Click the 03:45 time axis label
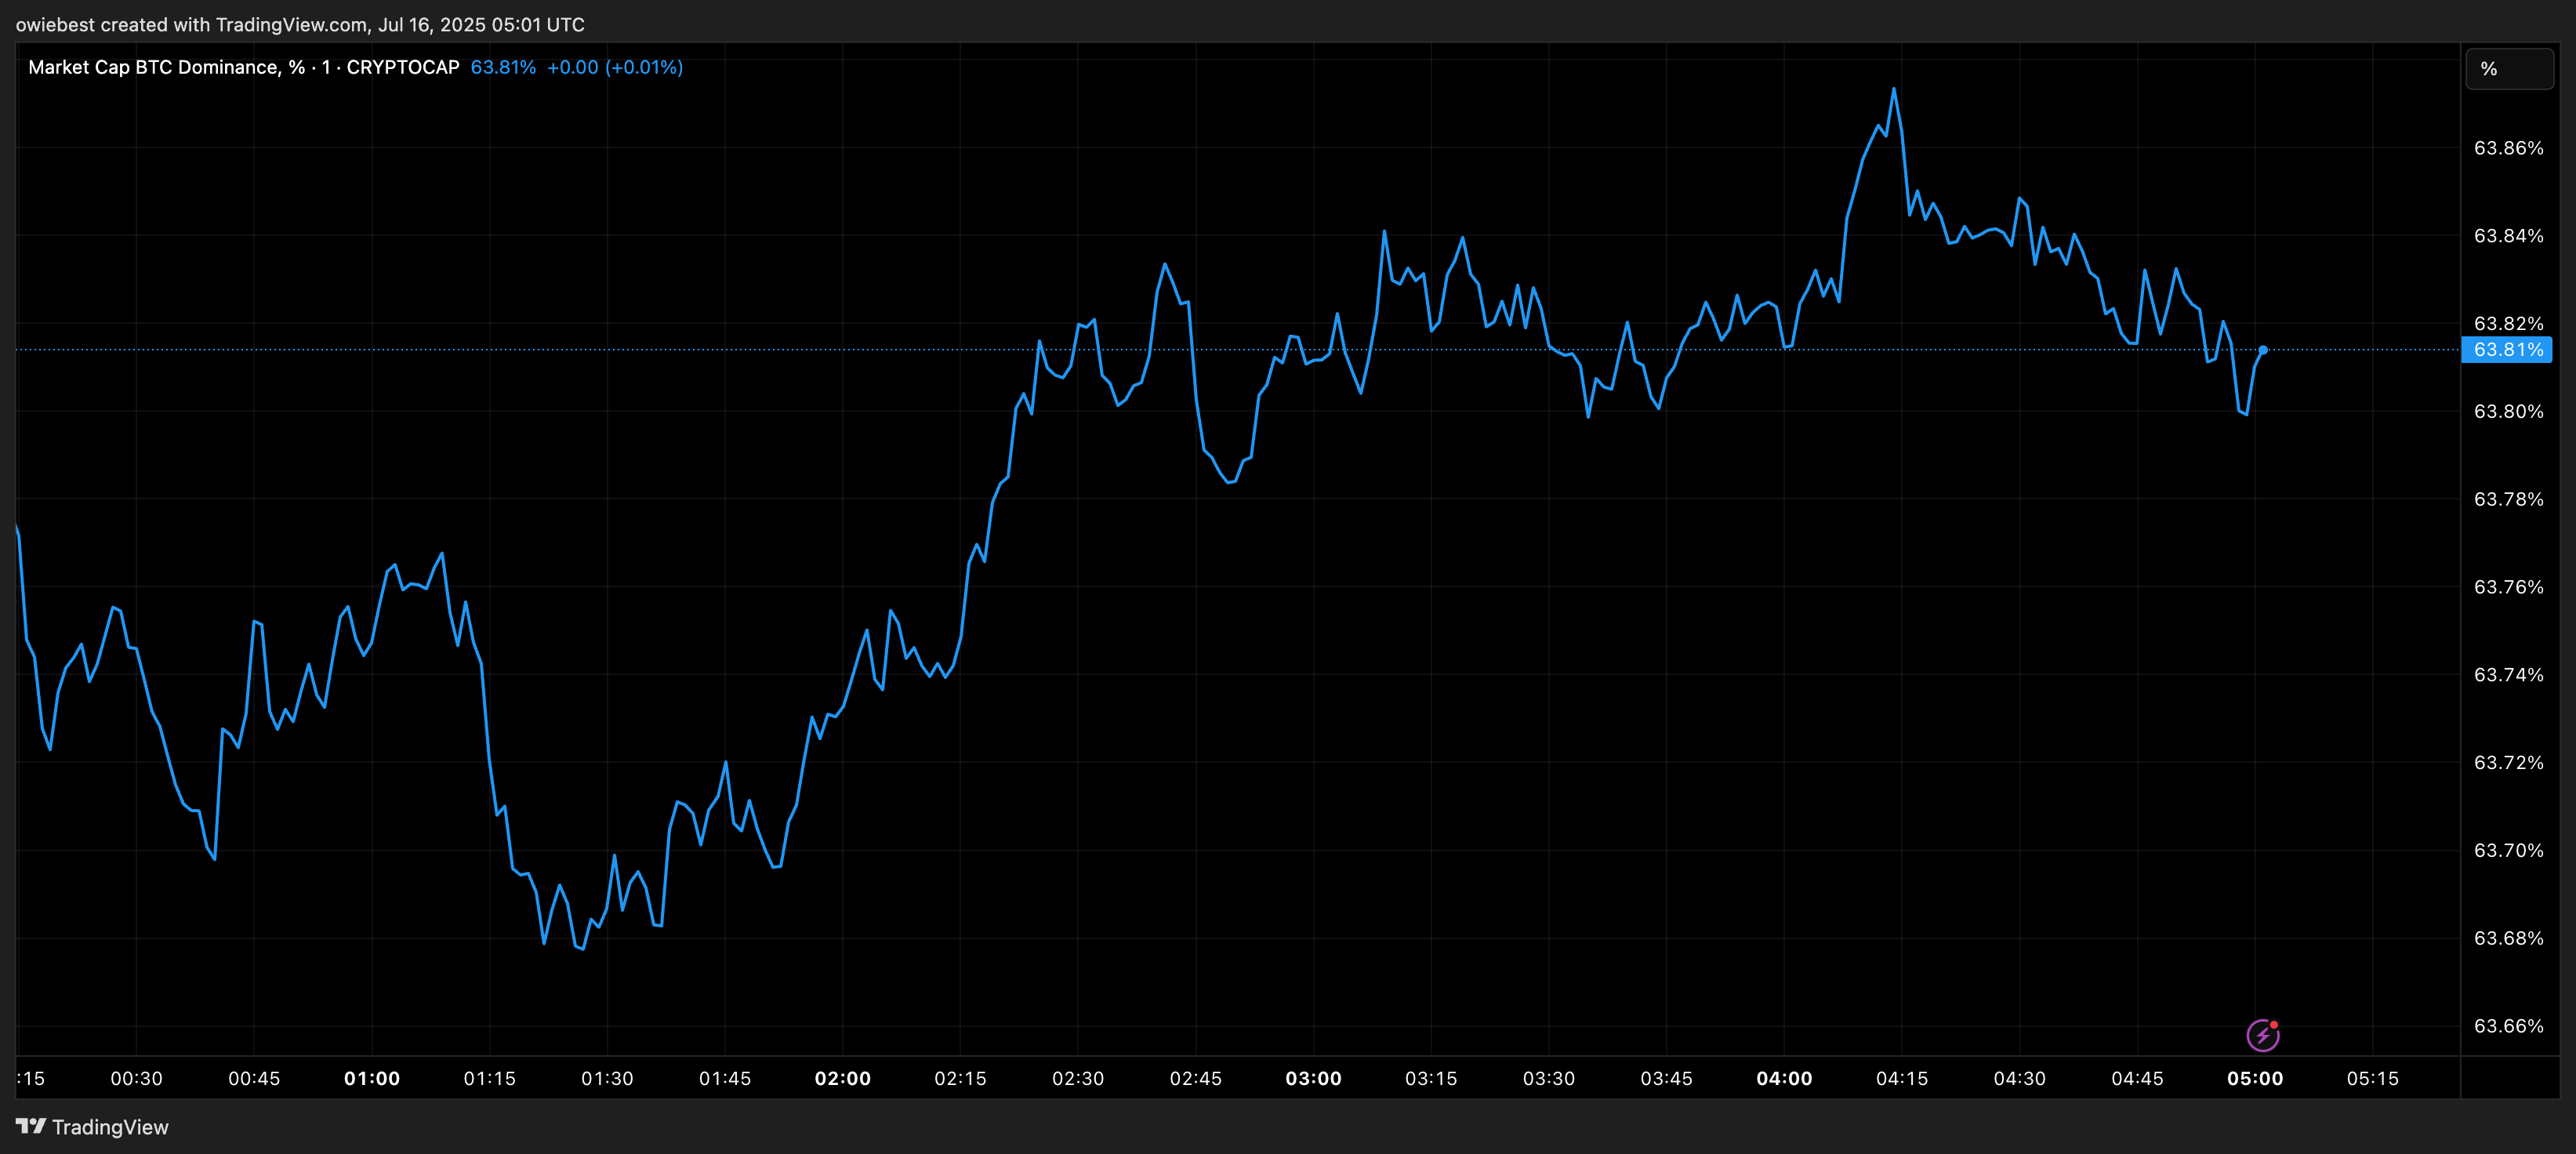Image resolution: width=2576 pixels, height=1154 pixels. pos(1667,1078)
